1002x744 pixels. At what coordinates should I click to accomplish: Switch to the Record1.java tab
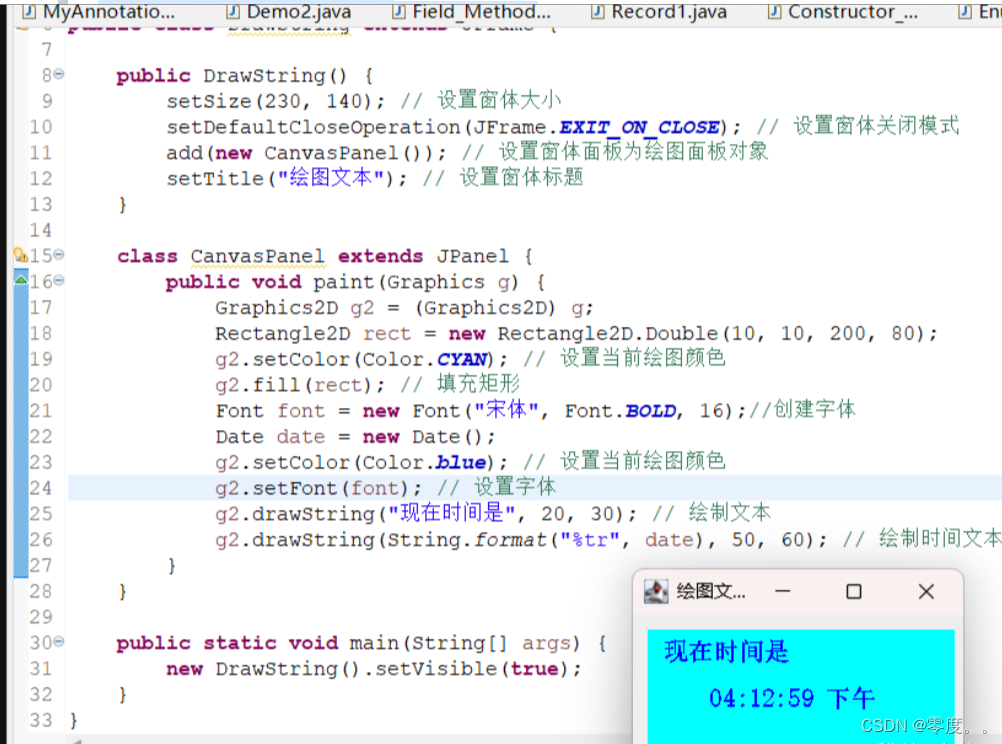(660, 13)
